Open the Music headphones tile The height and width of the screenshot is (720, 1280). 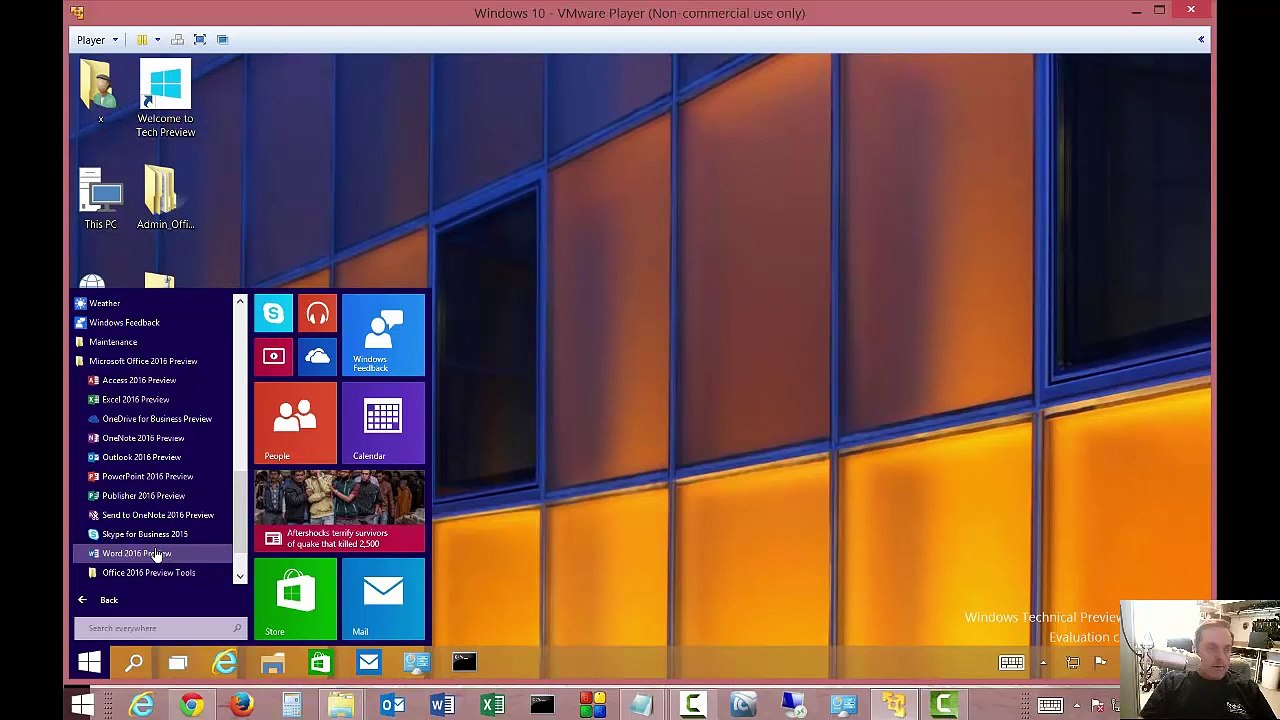click(x=317, y=314)
